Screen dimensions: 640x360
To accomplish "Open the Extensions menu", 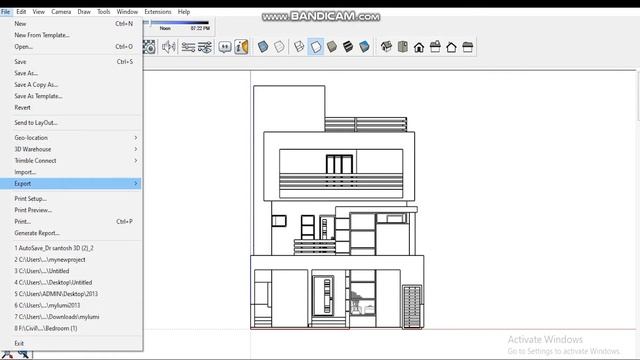I will 158,12.
